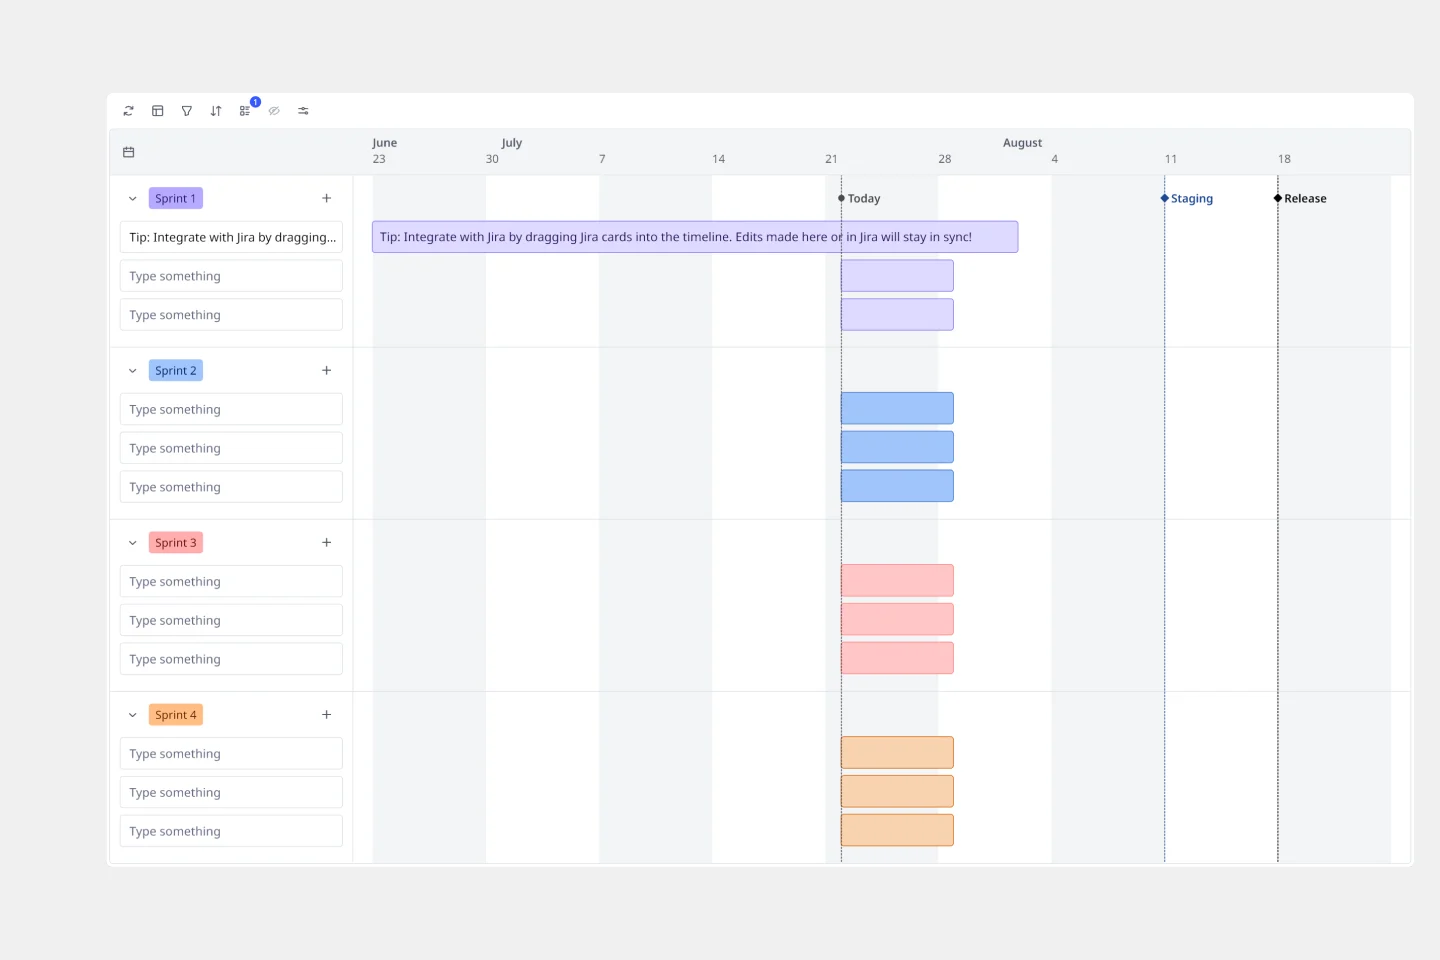The height and width of the screenshot is (960, 1440).
Task: Select the third orange bar in Sprint 4
Action: [x=897, y=830]
